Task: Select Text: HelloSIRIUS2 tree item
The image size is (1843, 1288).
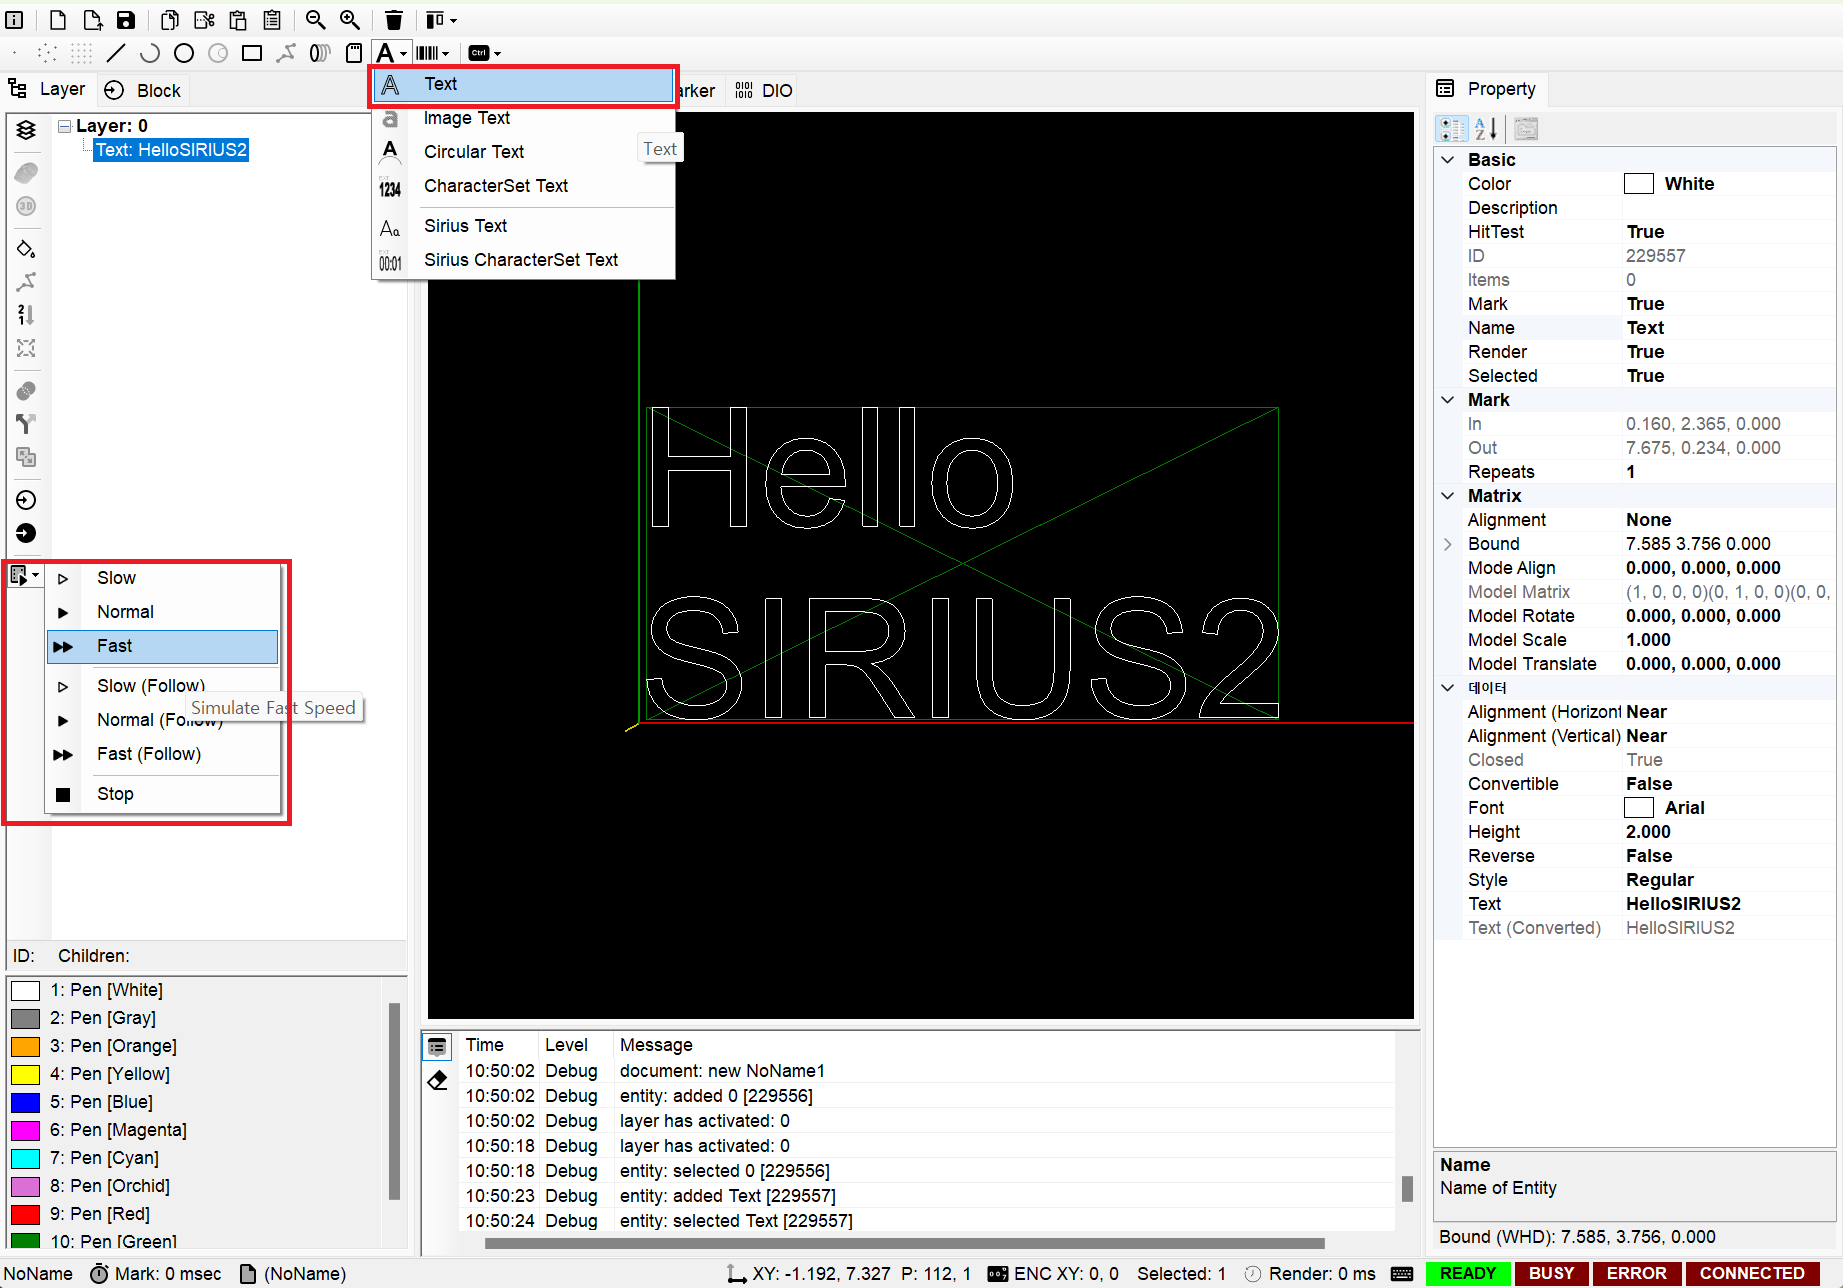Action: click(171, 150)
